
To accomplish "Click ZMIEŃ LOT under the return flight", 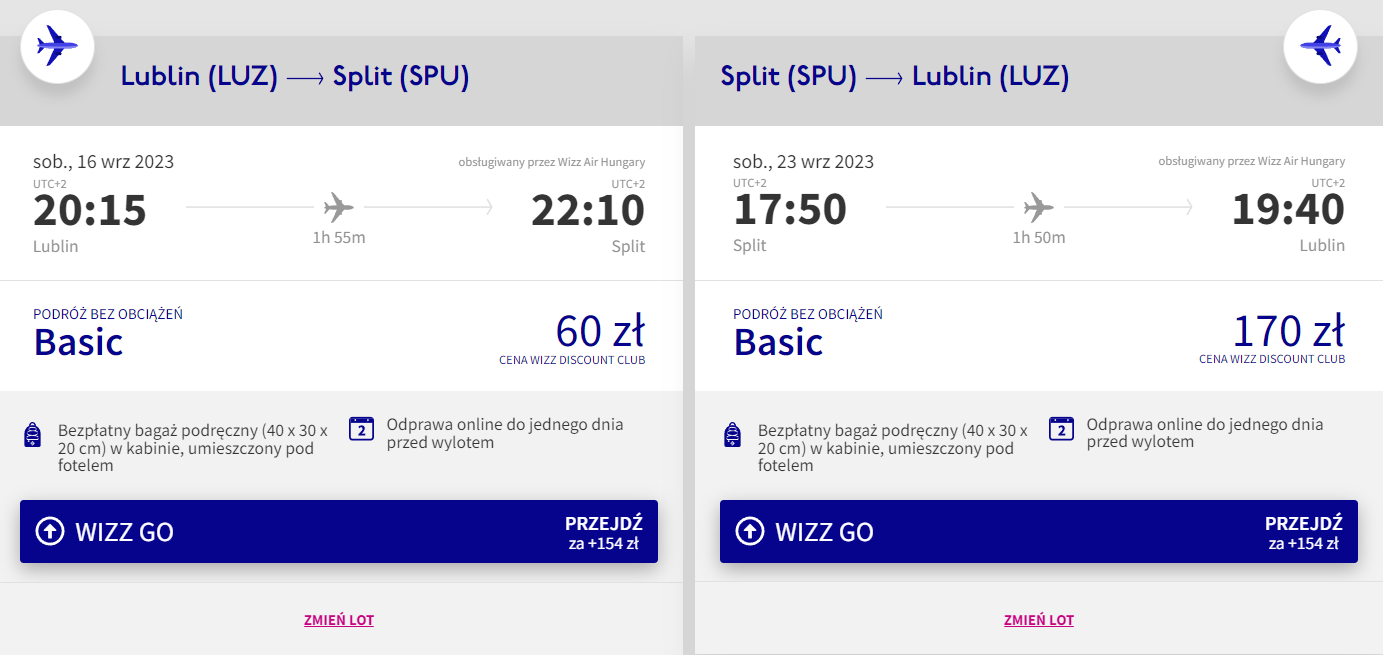I will click(1039, 620).
